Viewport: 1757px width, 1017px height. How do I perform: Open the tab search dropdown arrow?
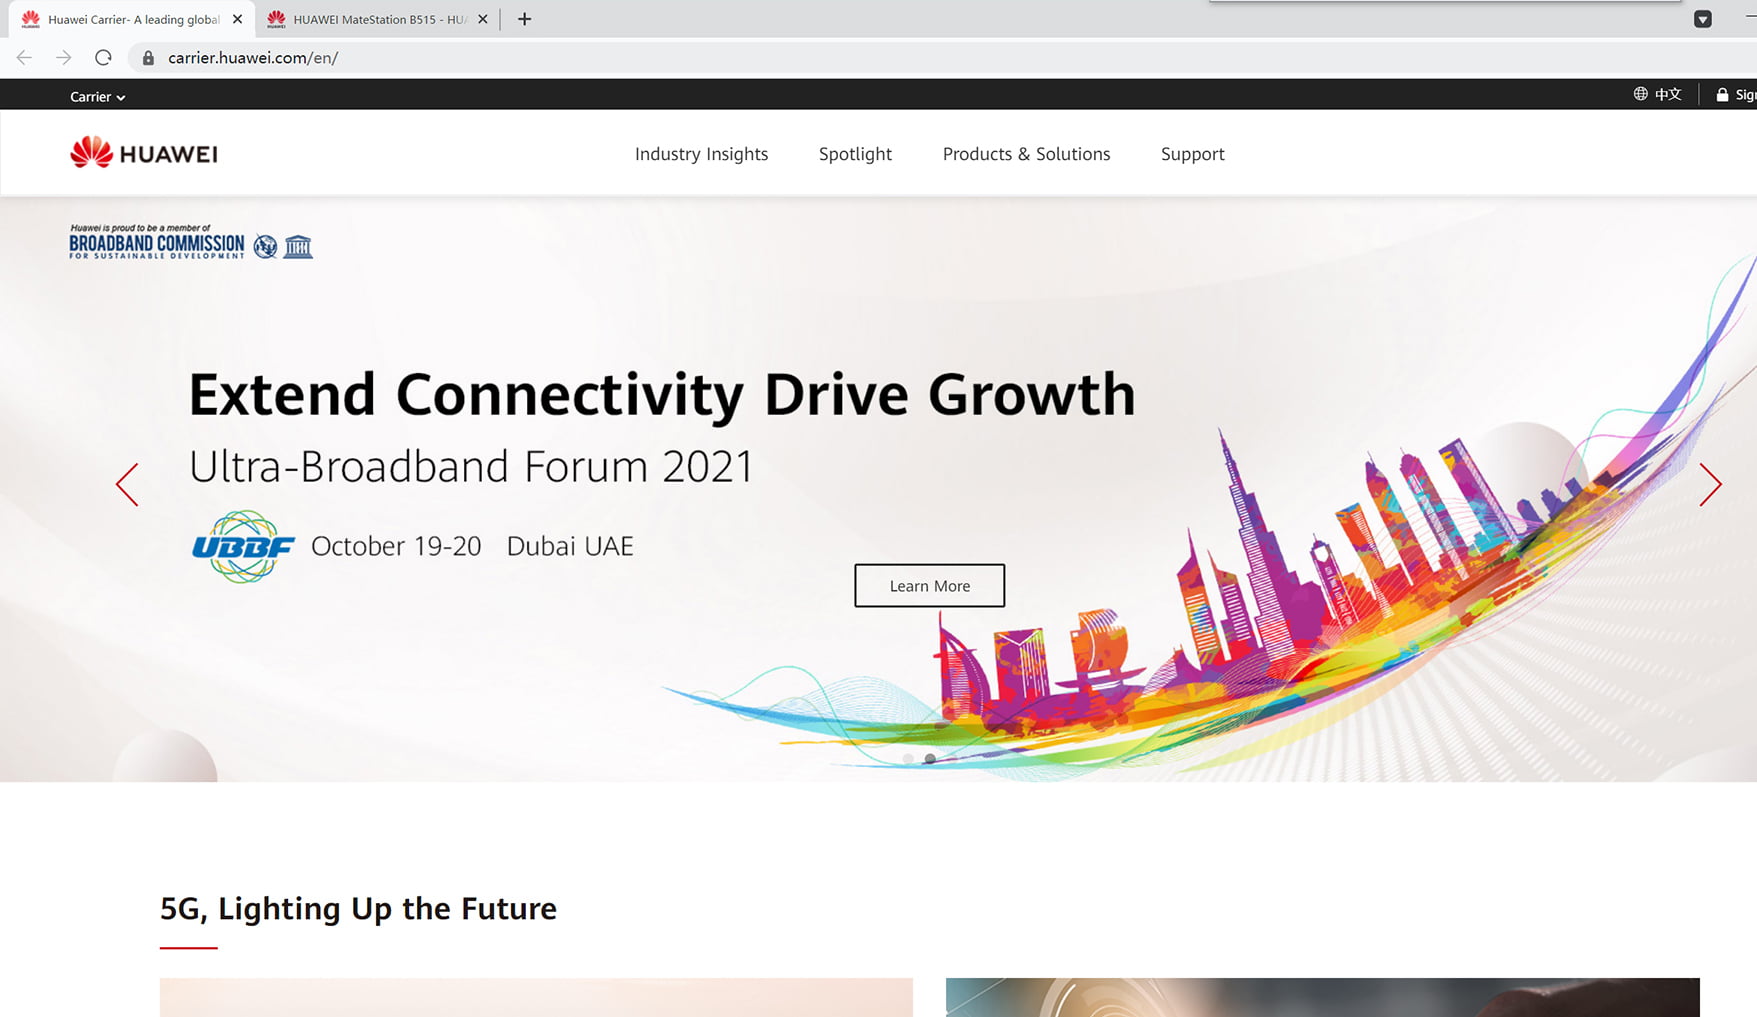coord(1702,19)
